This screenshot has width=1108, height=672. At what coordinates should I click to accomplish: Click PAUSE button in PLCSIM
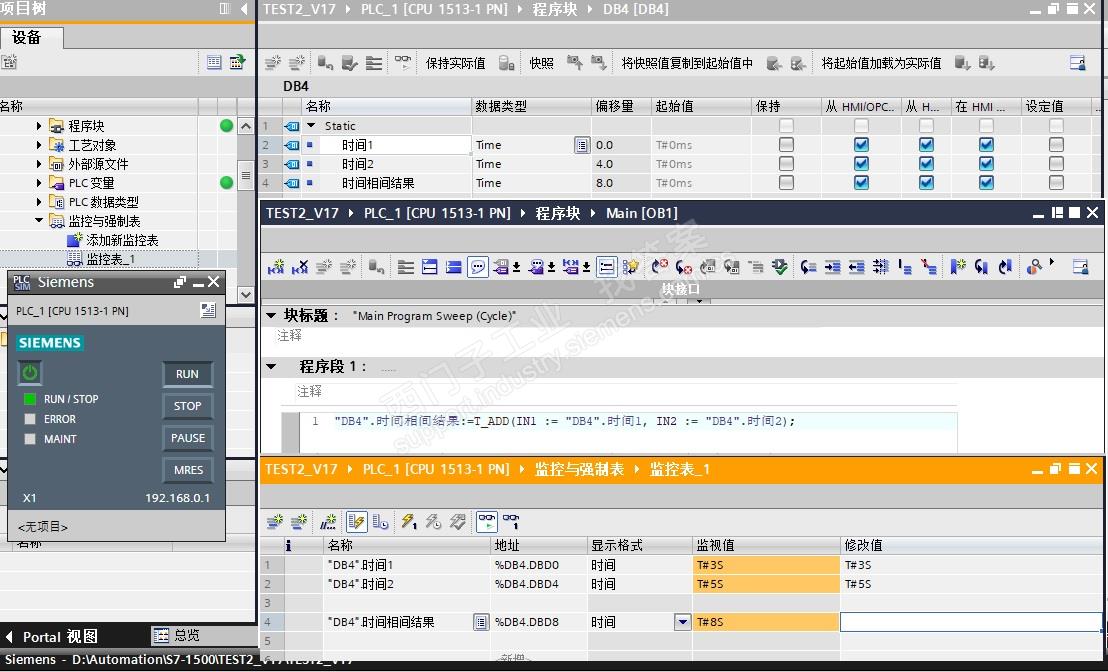(x=187, y=437)
